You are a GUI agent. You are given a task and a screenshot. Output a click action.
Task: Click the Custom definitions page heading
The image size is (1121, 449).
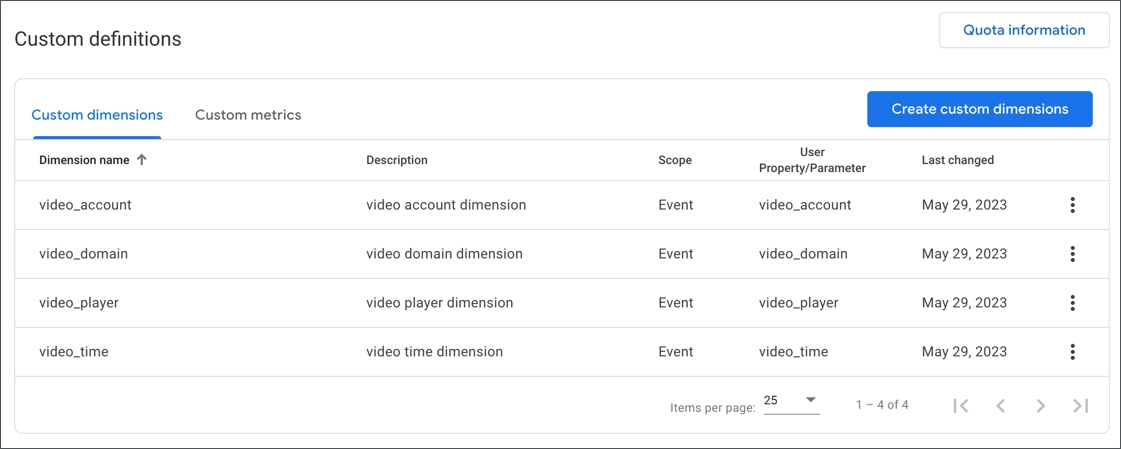(98, 39)
